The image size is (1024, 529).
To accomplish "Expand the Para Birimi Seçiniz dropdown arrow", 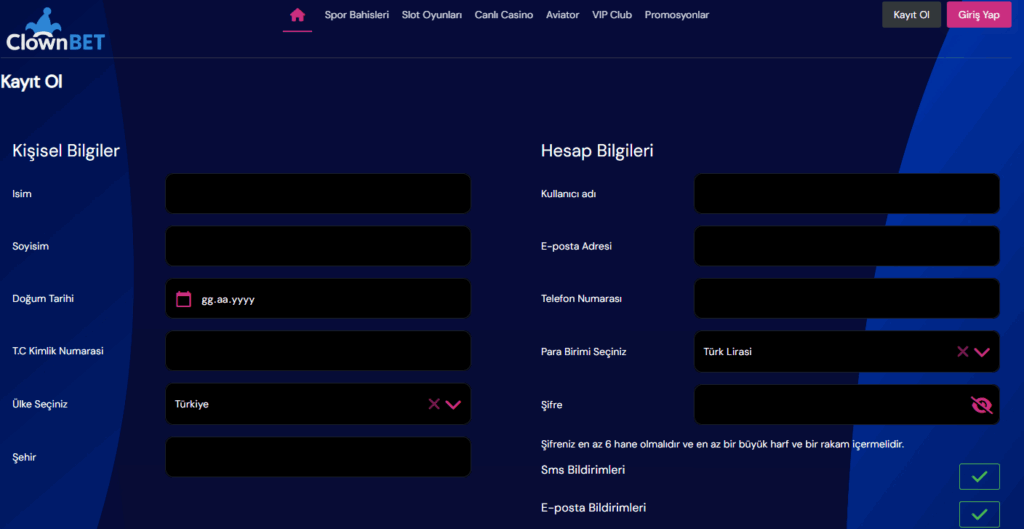I will (982, 352).
